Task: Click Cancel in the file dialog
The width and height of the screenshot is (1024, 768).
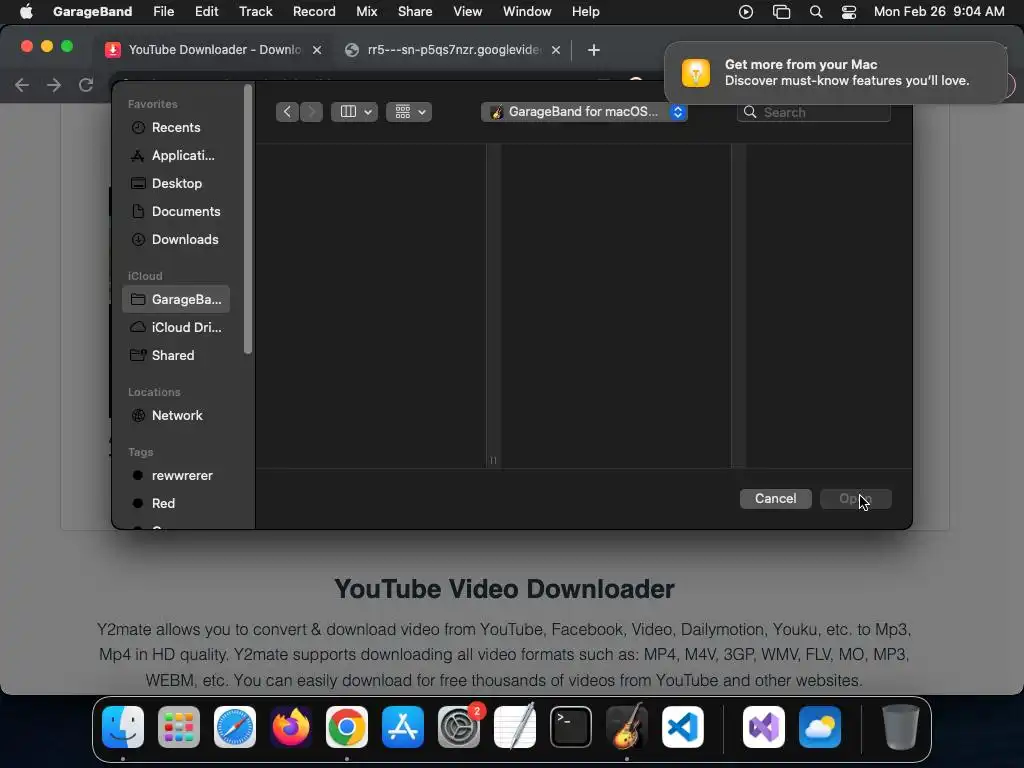Action: point(775,498)
